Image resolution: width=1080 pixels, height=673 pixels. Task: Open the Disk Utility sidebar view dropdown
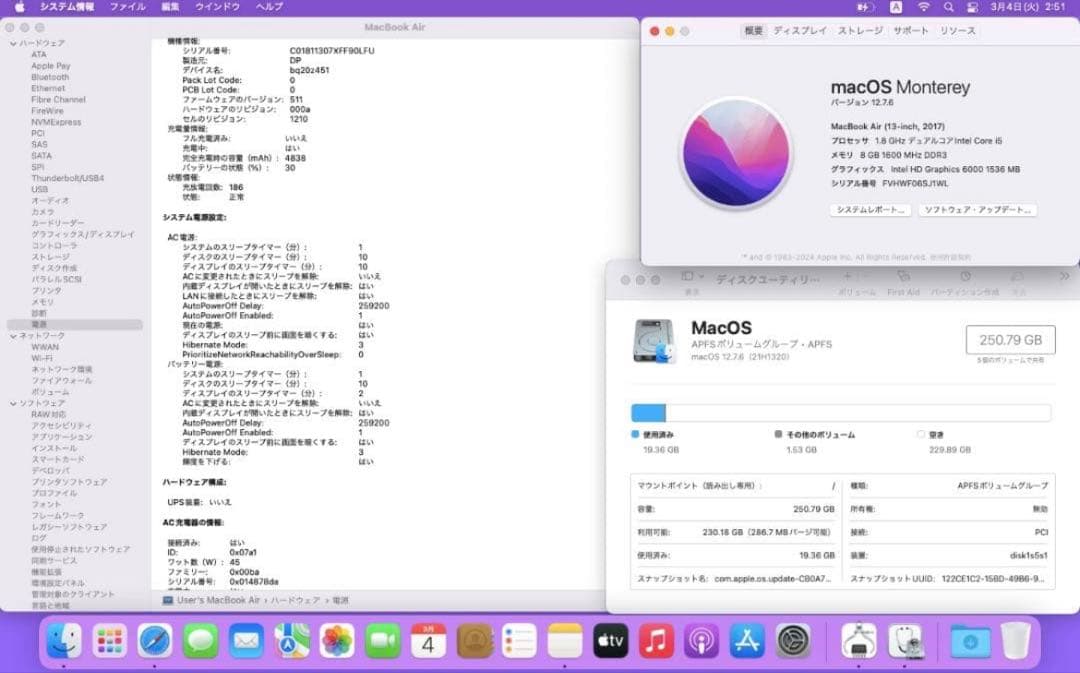pyautogui.click(x=689, y=276)
